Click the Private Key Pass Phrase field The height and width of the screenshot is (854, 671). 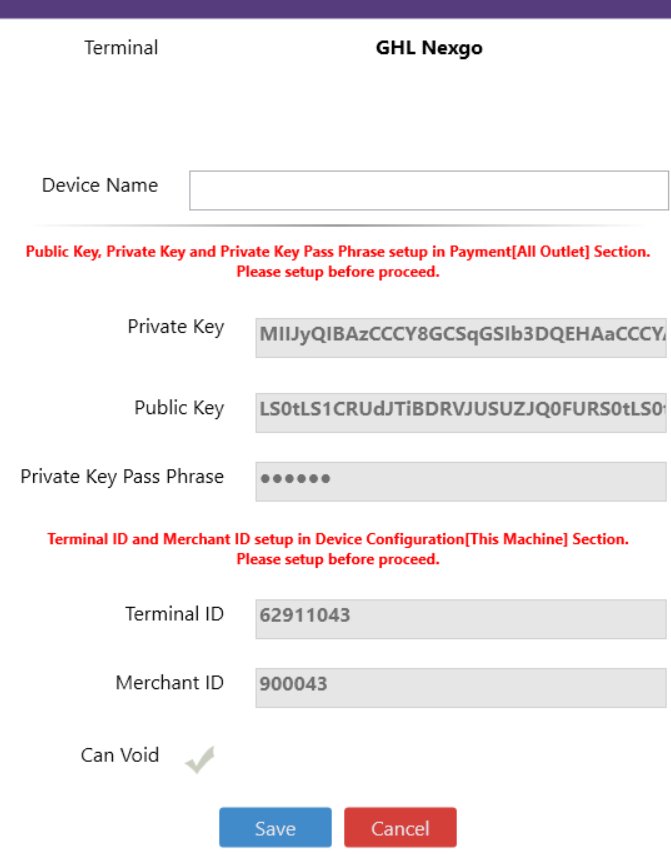coord(461,478)
